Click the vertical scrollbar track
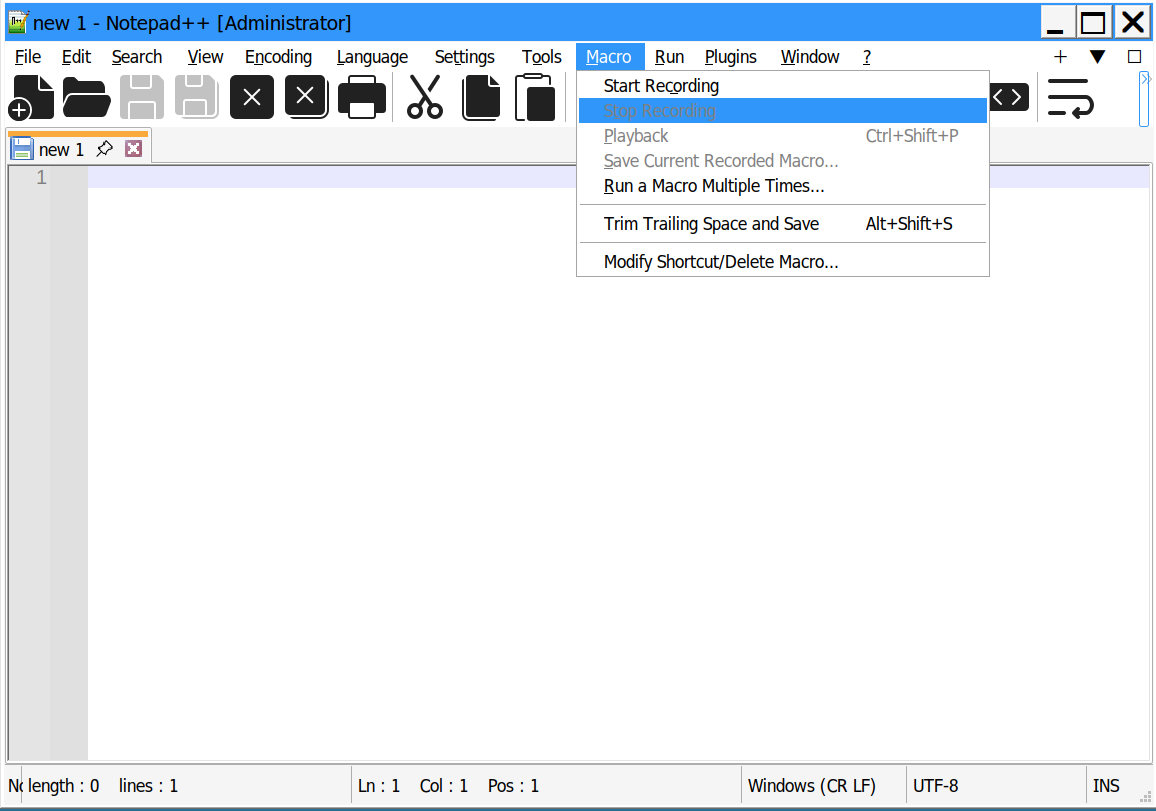The height and width of the screenshot is (811, 1156). point(1148,450)
